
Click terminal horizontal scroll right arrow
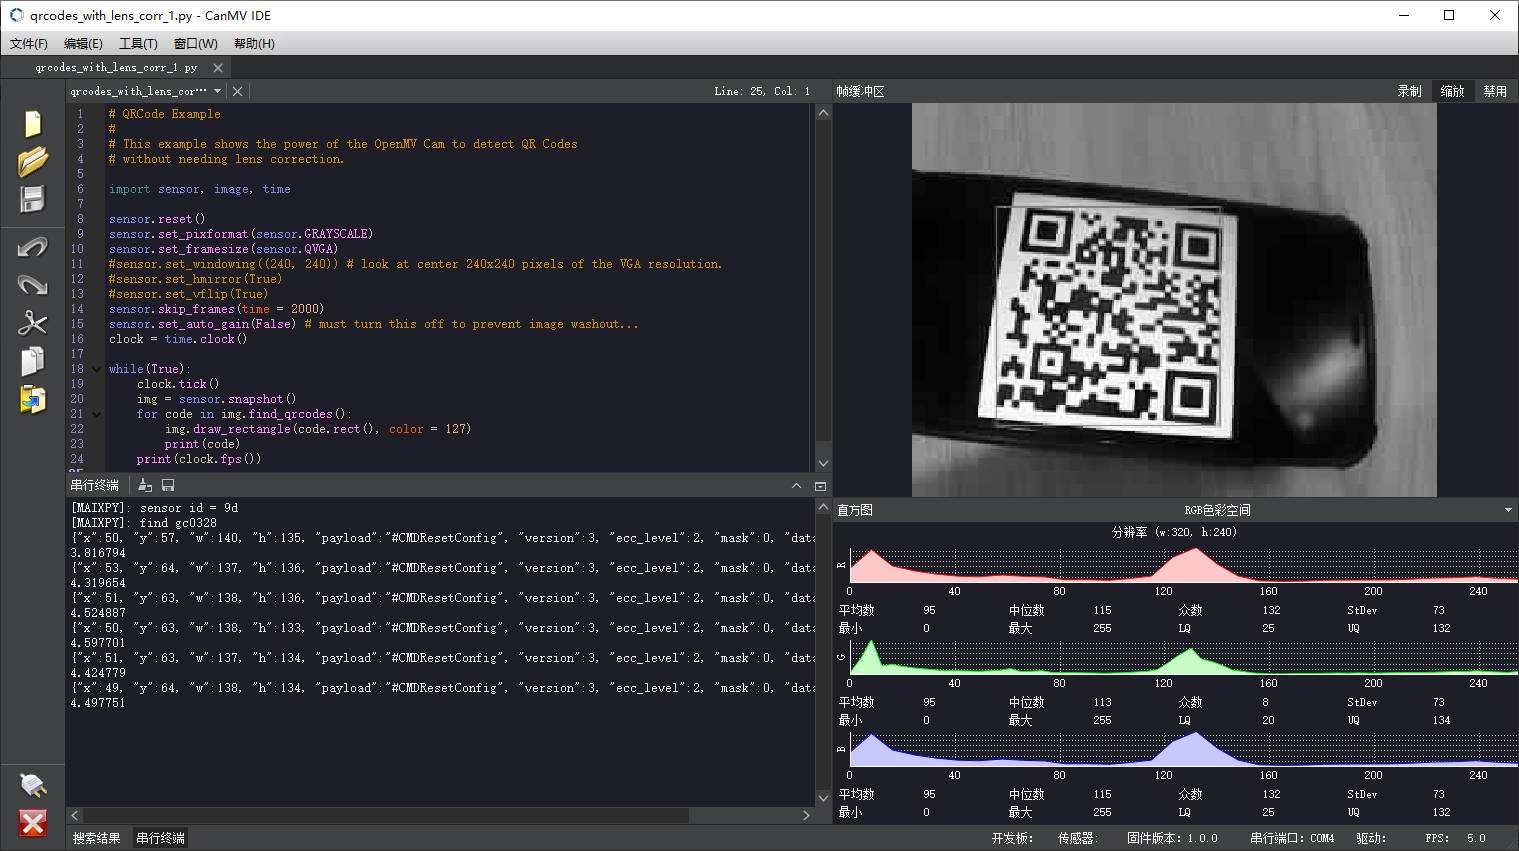pos(806,815)
